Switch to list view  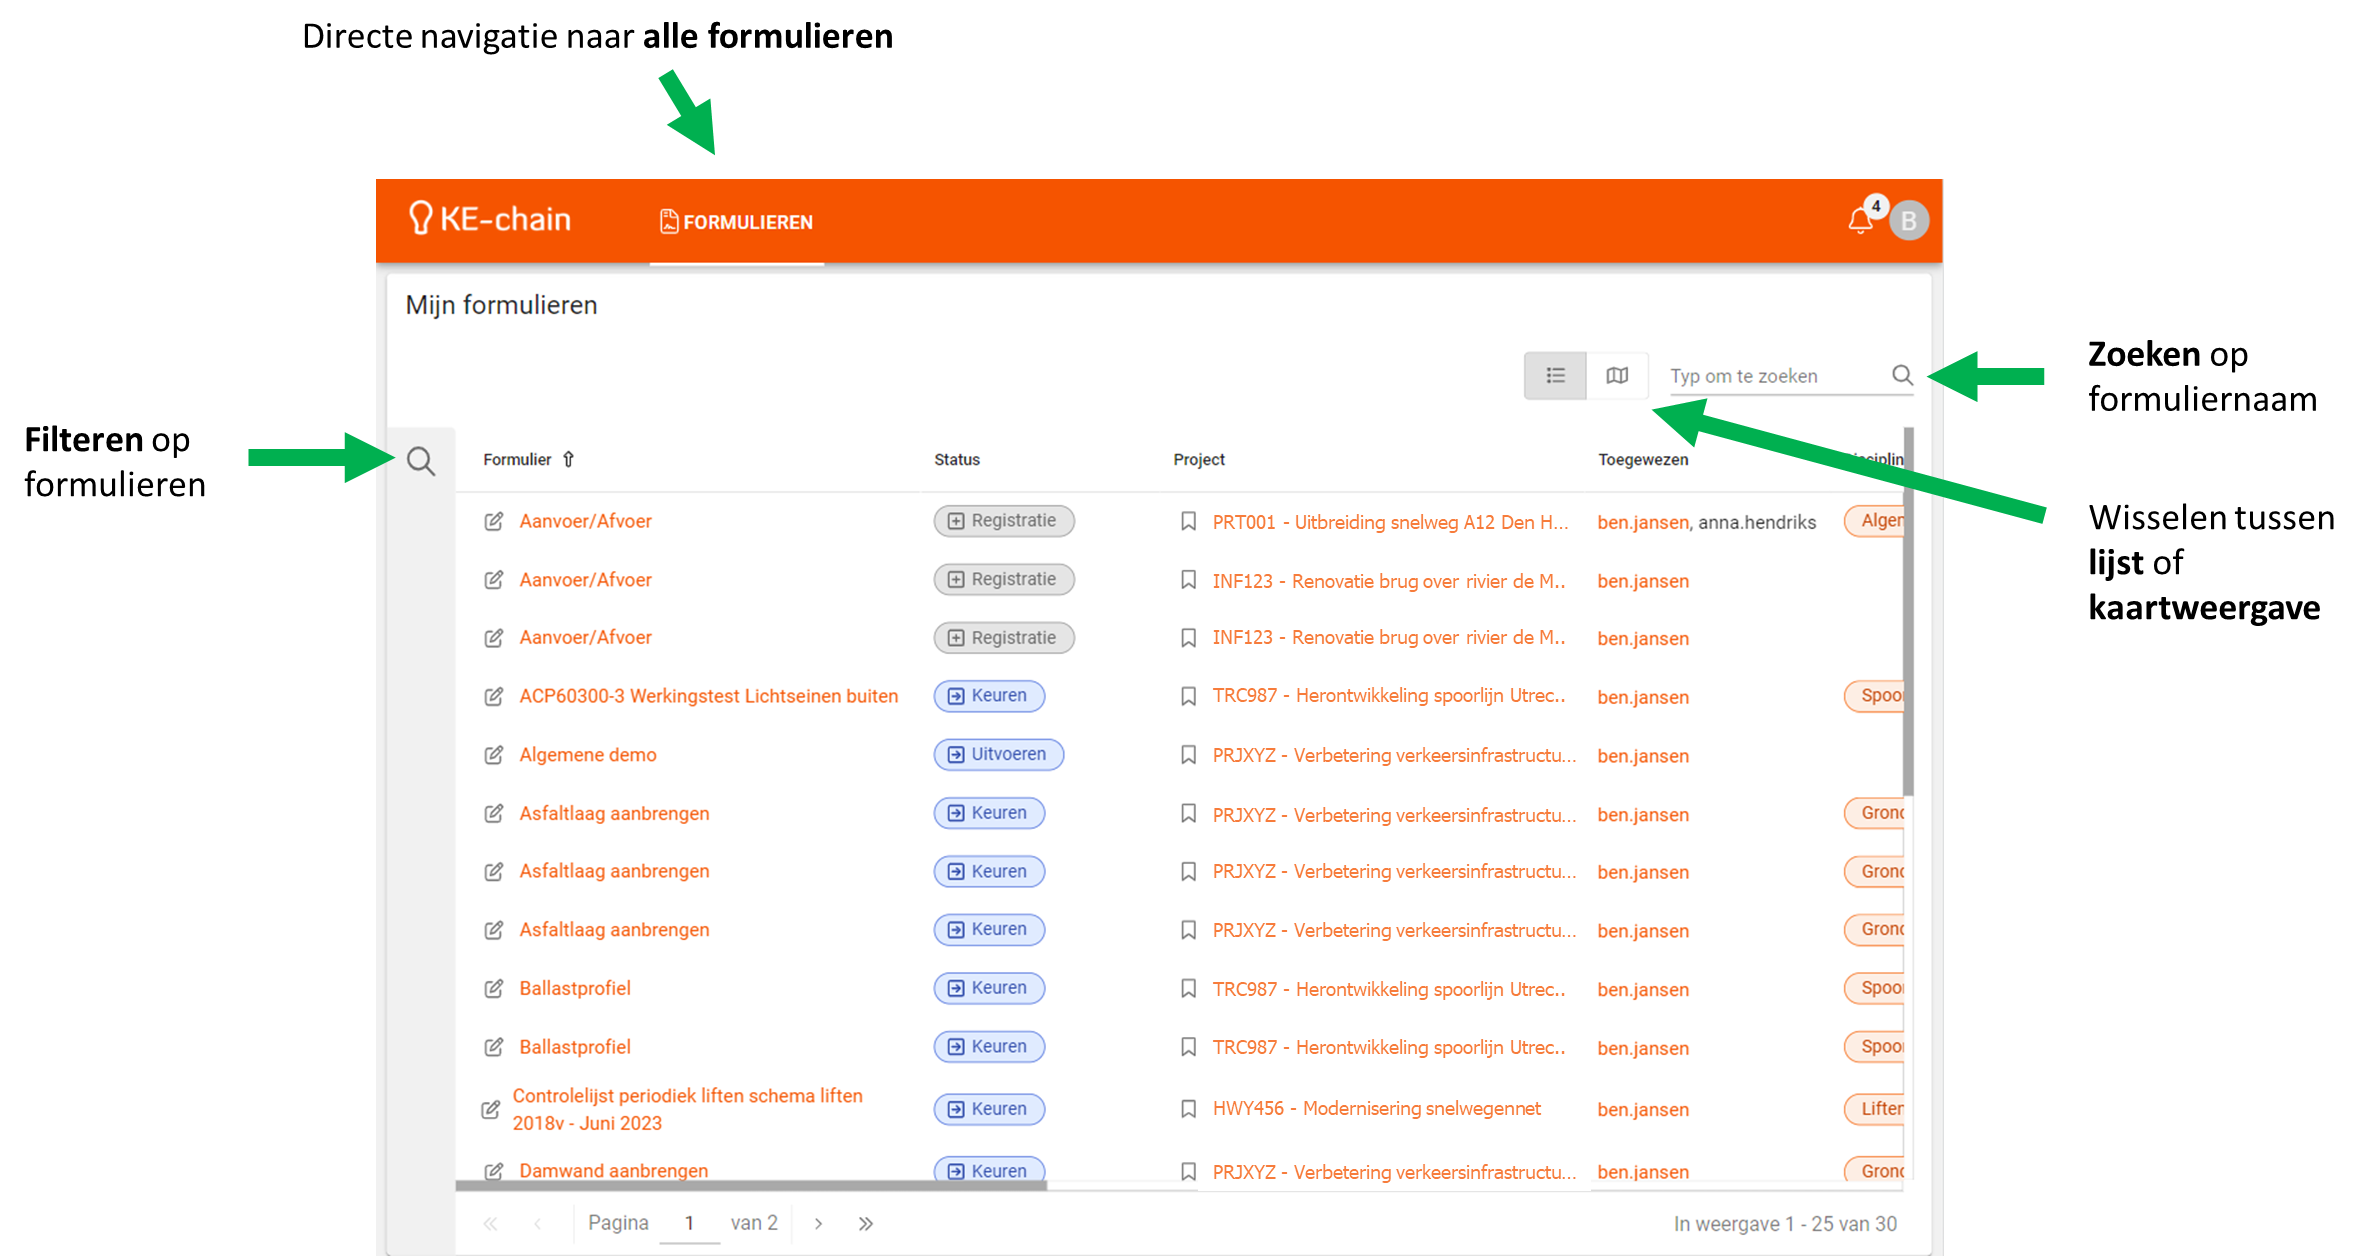point(1555,376)
